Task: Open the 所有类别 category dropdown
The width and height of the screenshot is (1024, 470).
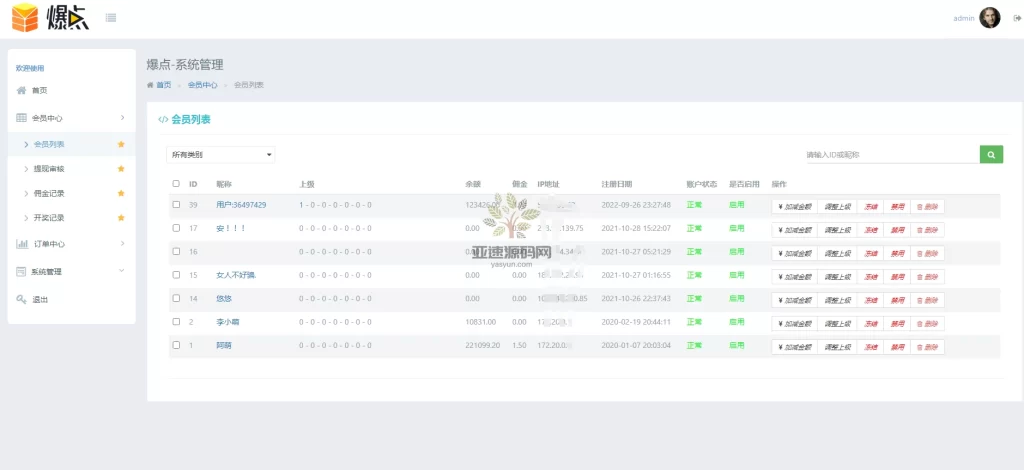Action: [x=221, y=155]
